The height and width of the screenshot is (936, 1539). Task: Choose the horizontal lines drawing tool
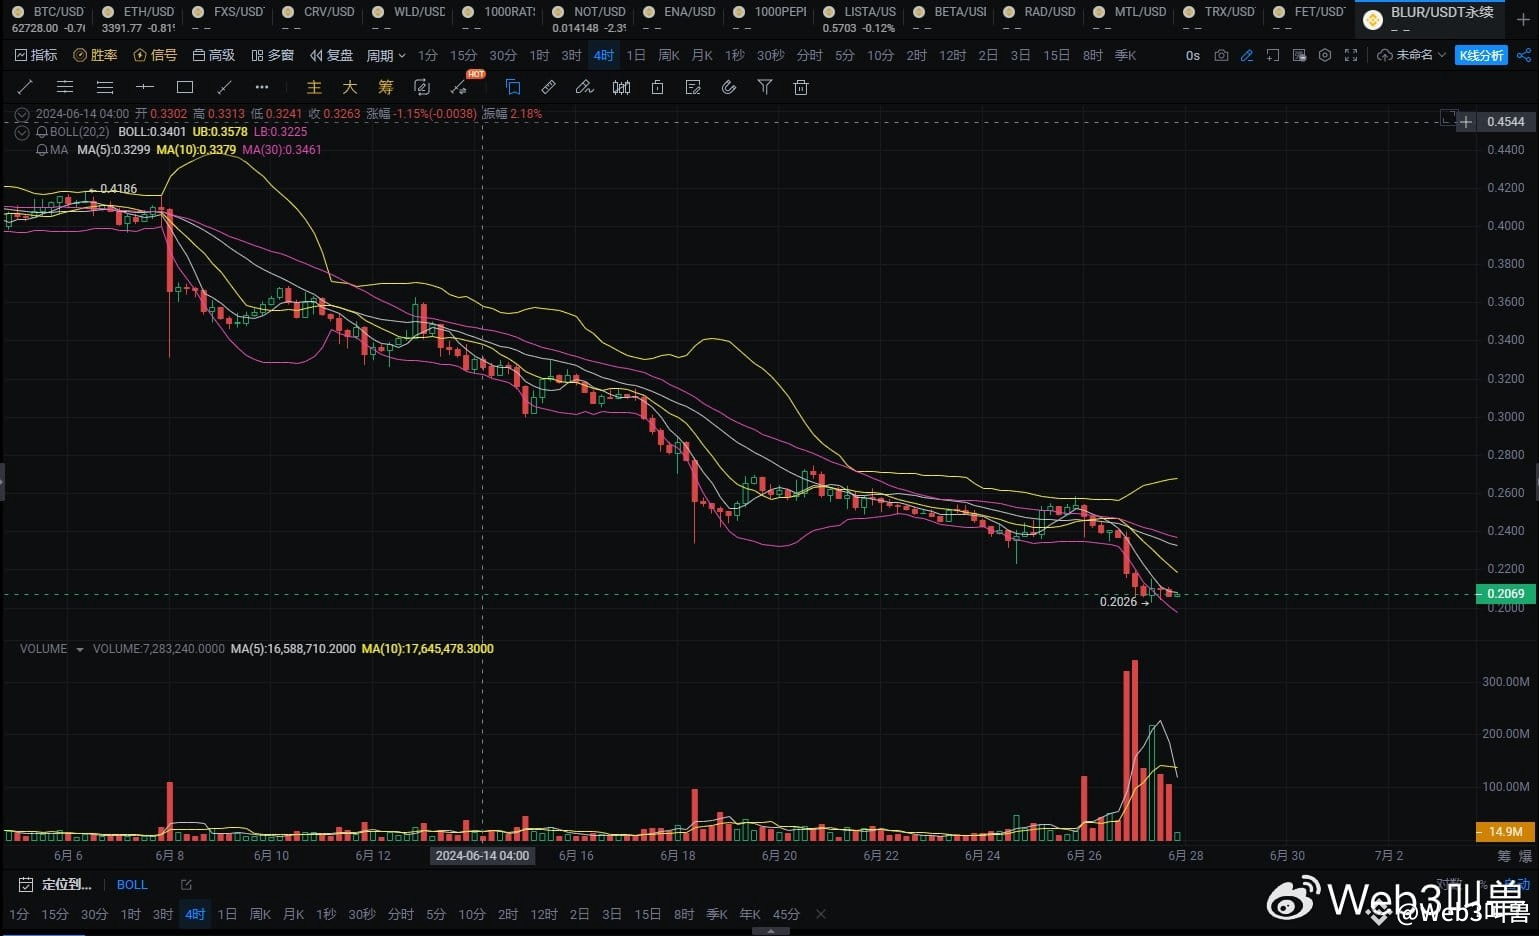coord(105,87)
